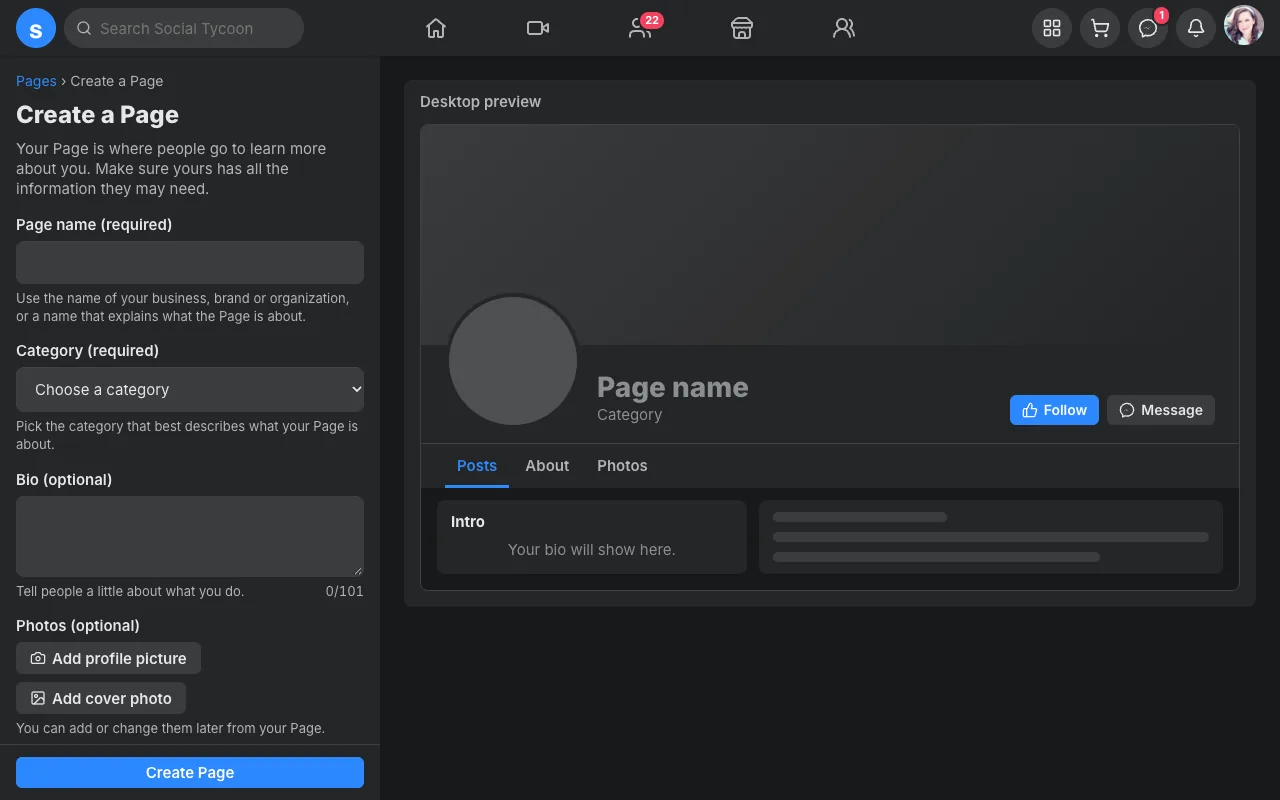
Task: Switch to the About tab
Action: coord(547,466)
